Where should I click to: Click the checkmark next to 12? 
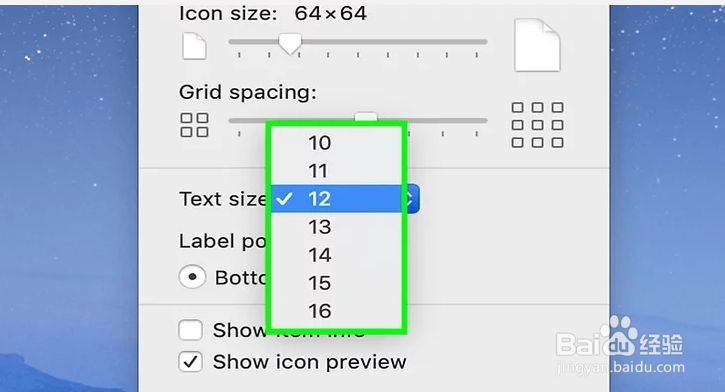pyautogui.click(x=284, y=199)
